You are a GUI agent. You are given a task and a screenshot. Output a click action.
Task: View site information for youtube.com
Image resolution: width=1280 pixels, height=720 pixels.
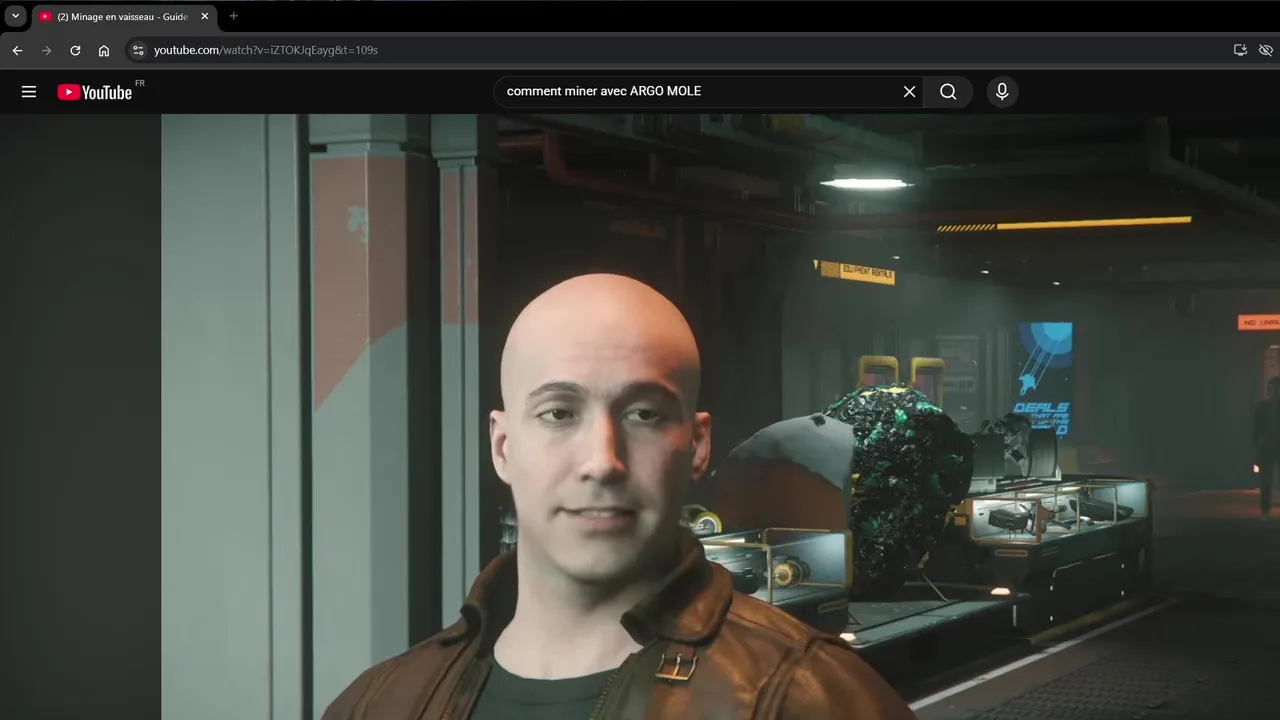[138, 50]
